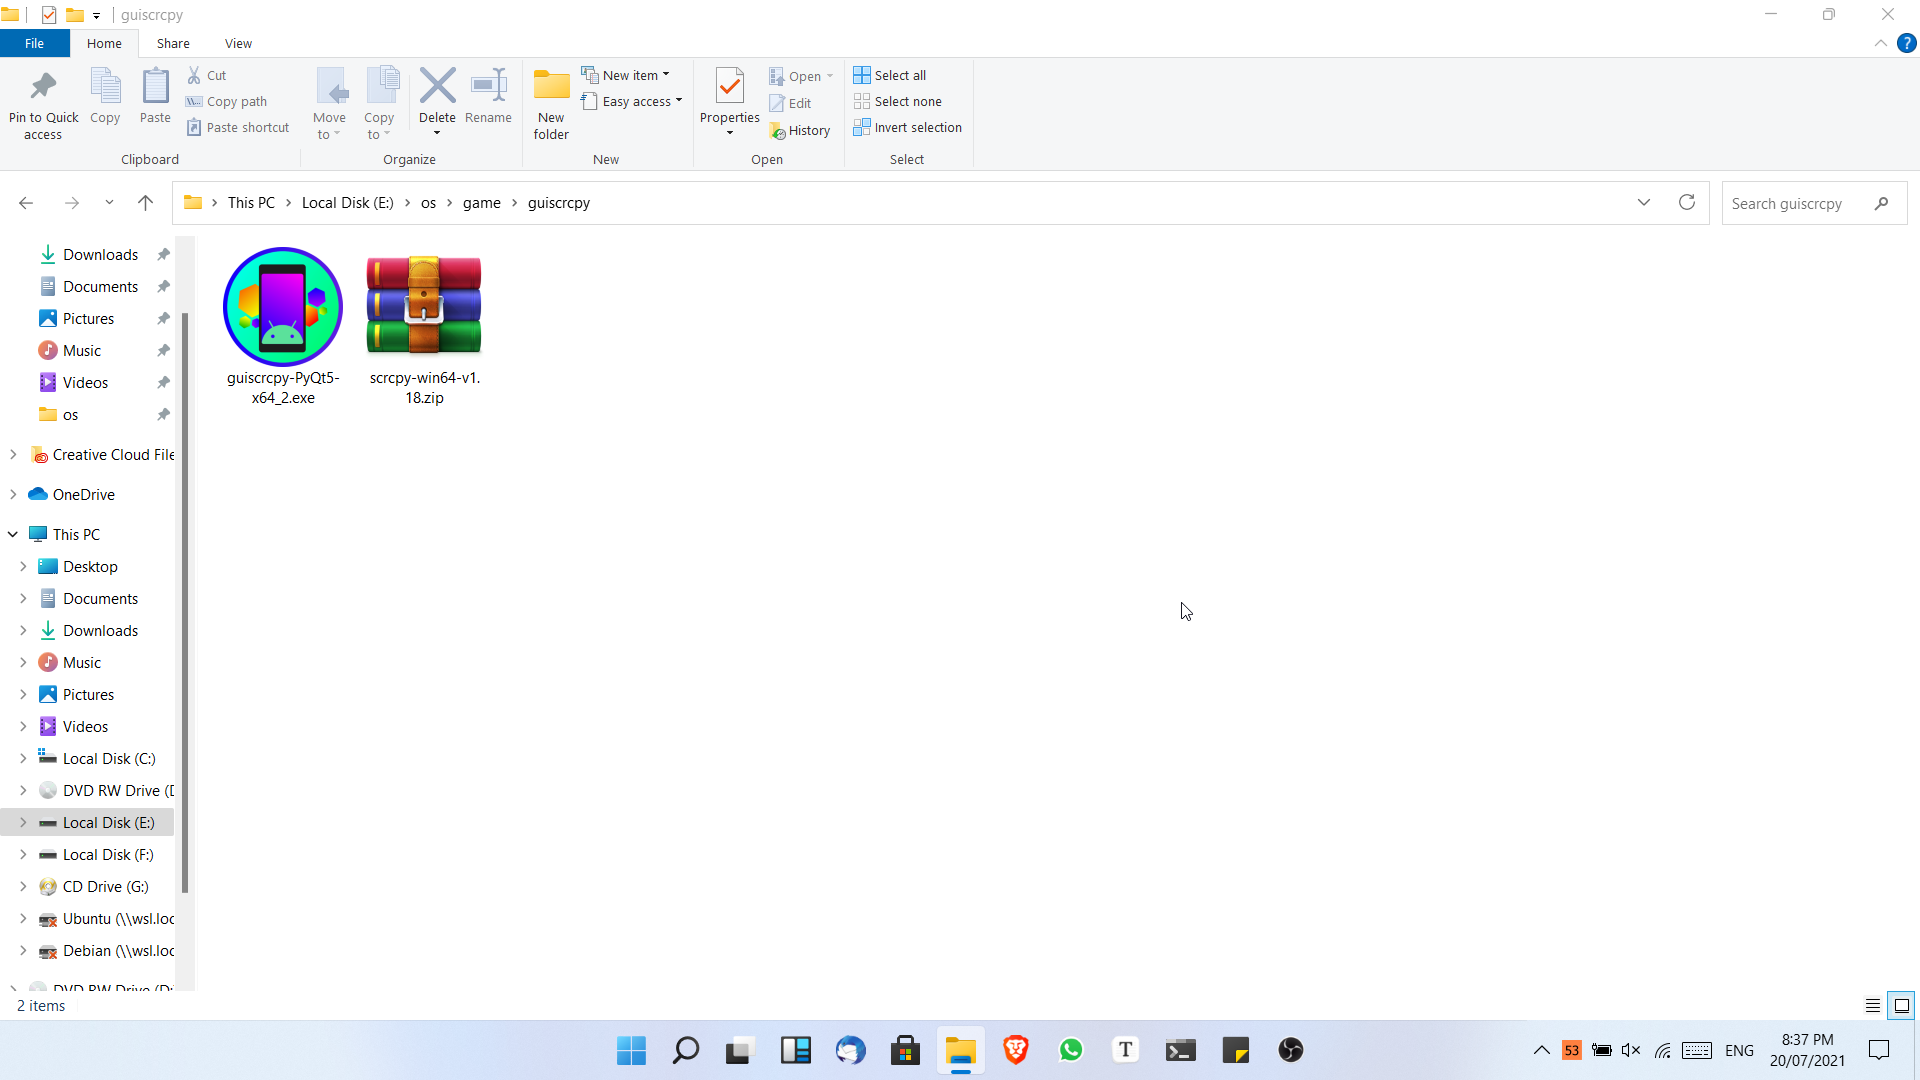Go back to previous folder

(x=26, y=203)
